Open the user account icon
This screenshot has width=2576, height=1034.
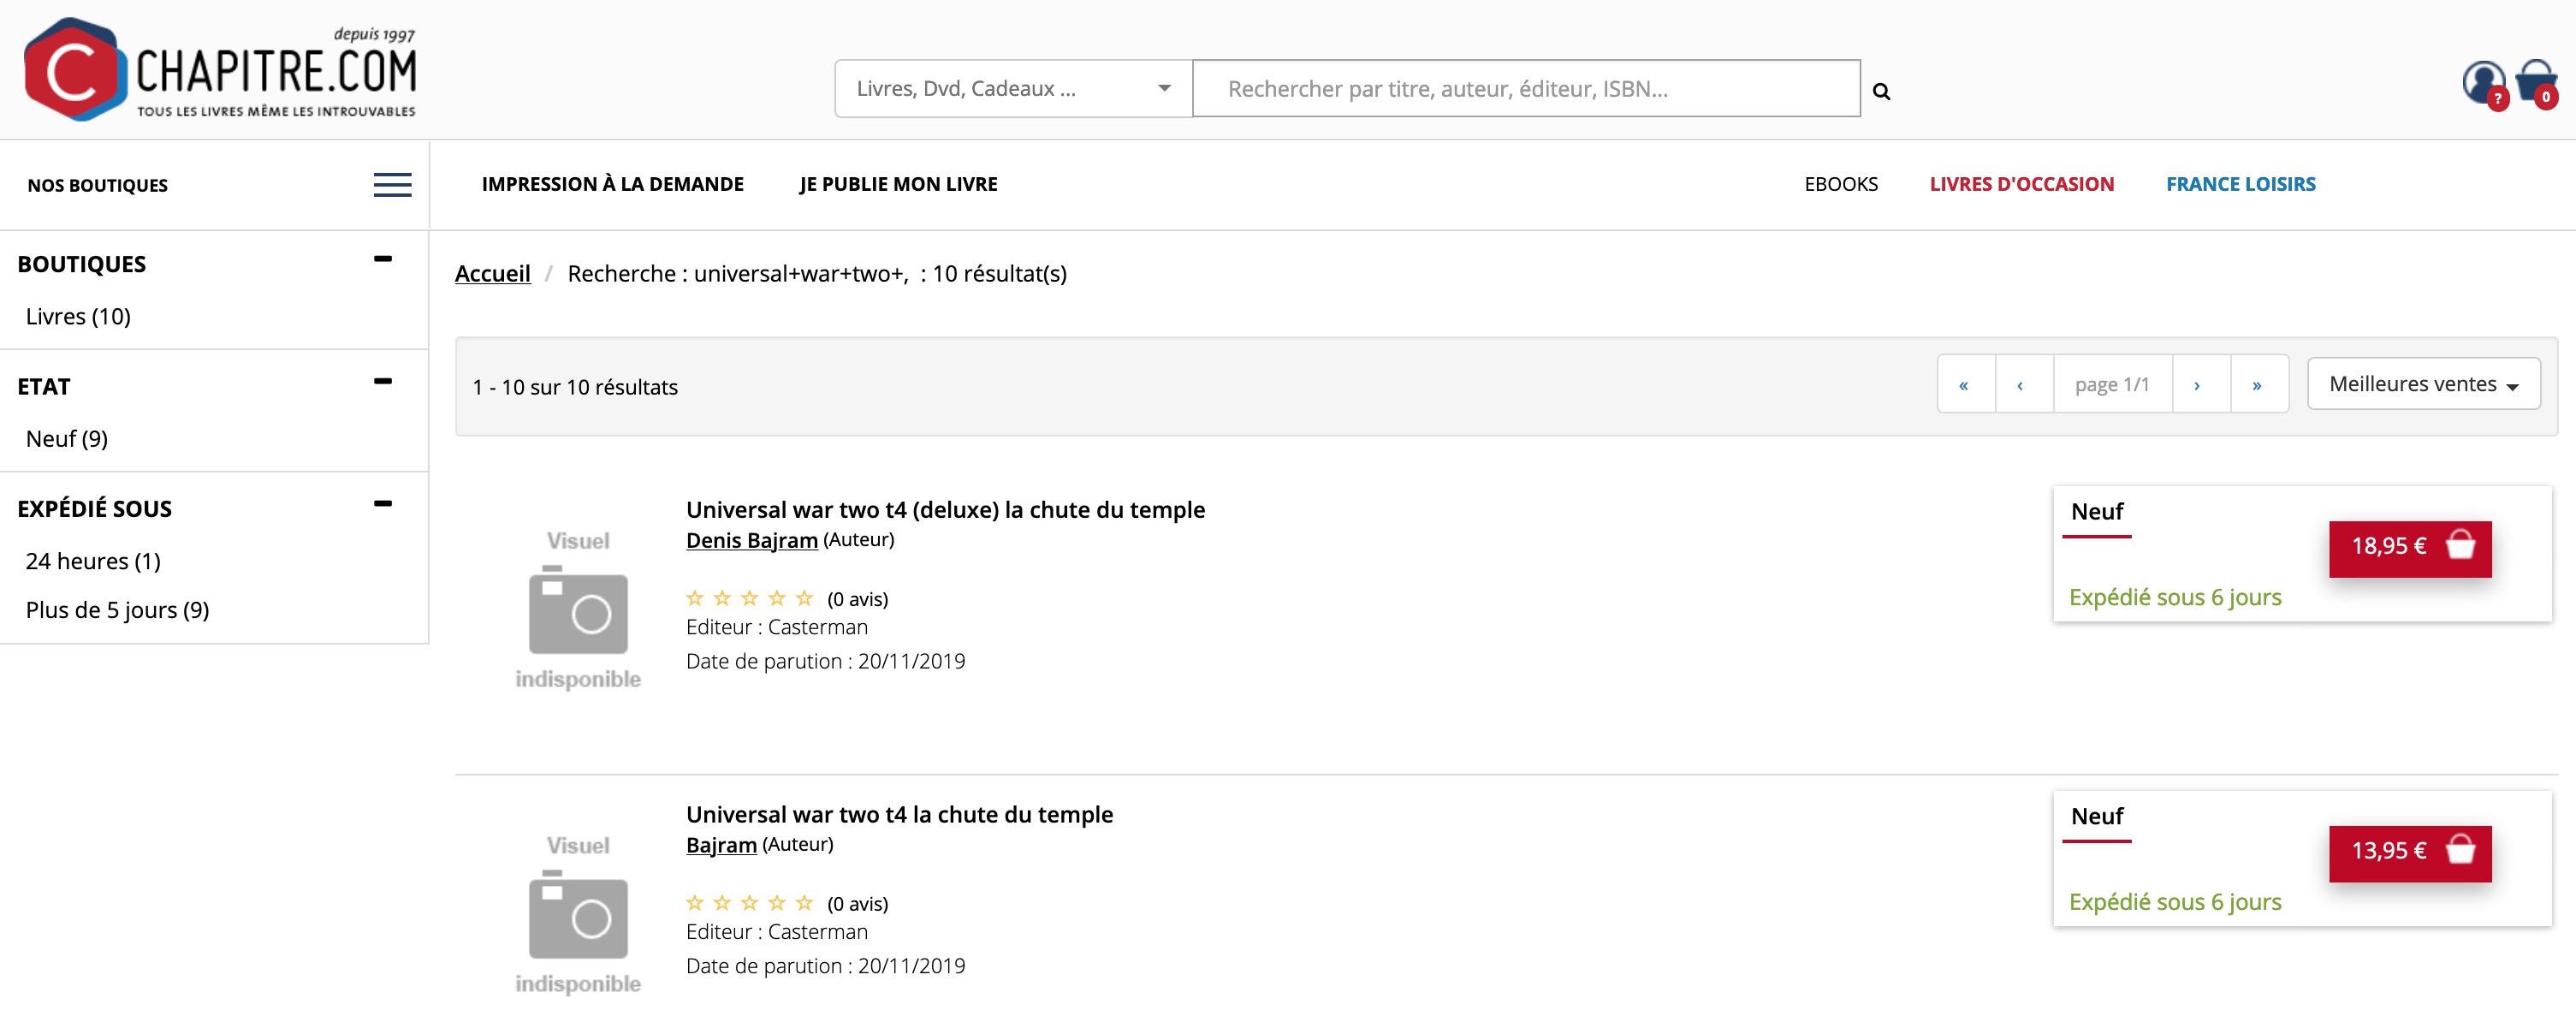coord(2482,82)
